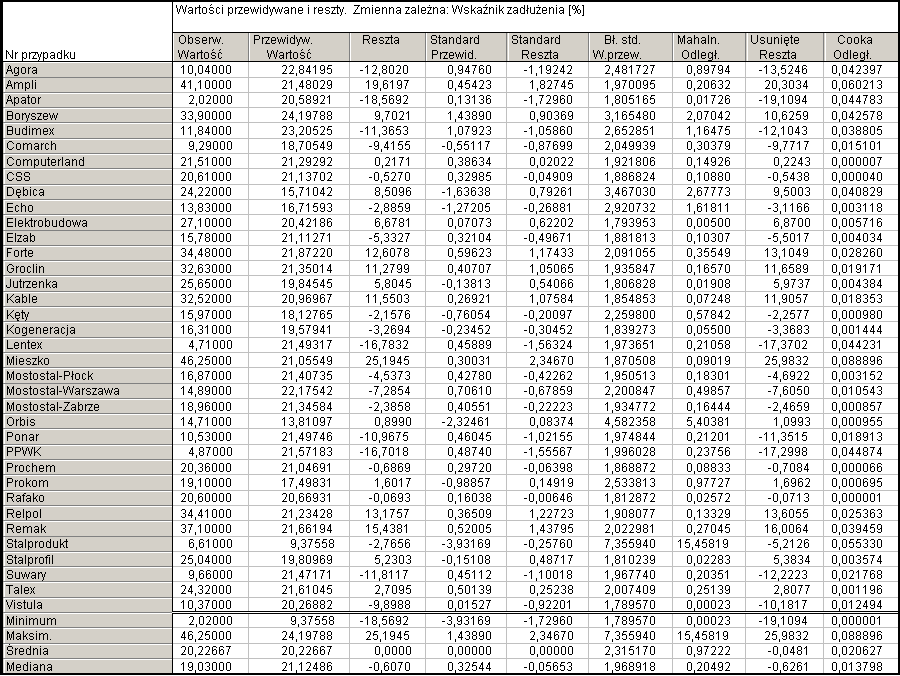Select the Groclin row header
This screenshot has width=900, height=676.
[87, 269]
